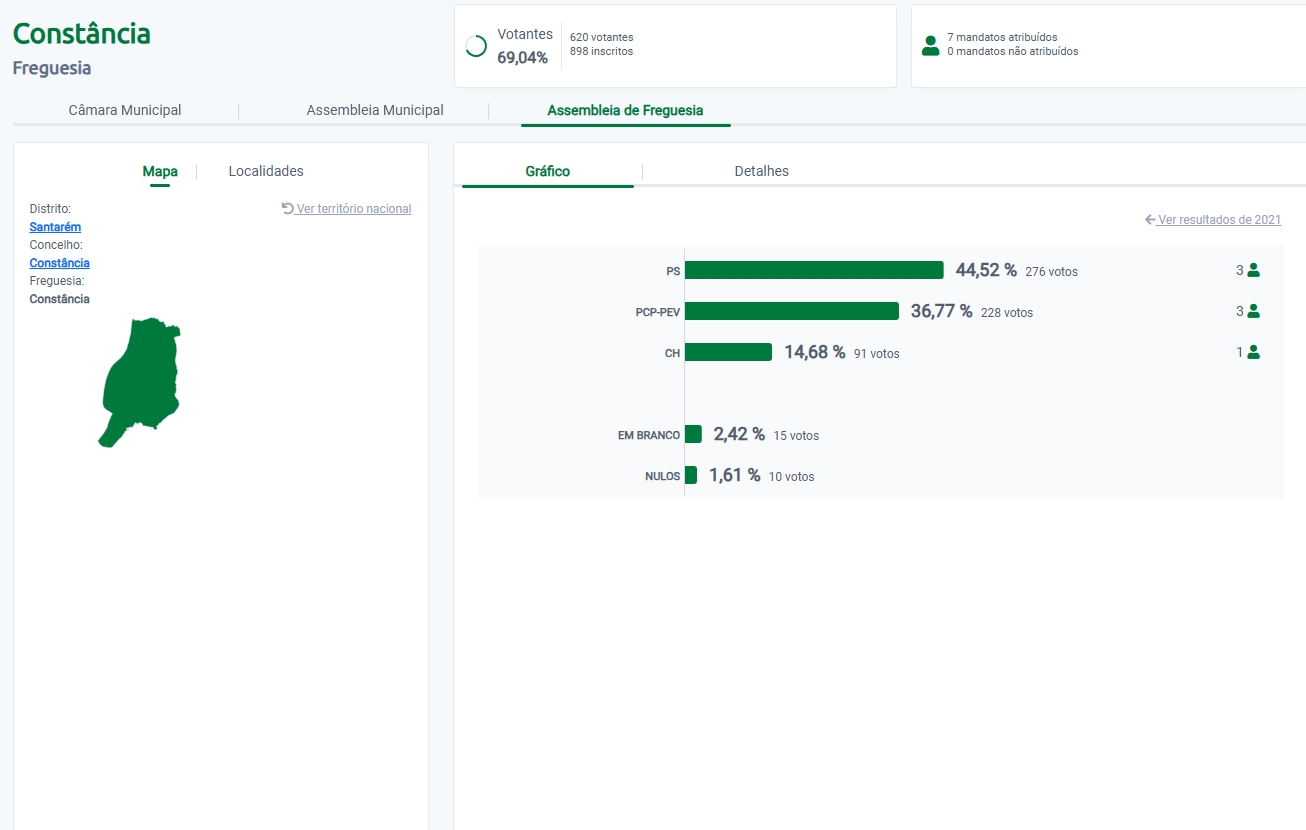Click the undo arrow beside Ver território nacional
1306x830 pixels.
click(x=288, y=208)
